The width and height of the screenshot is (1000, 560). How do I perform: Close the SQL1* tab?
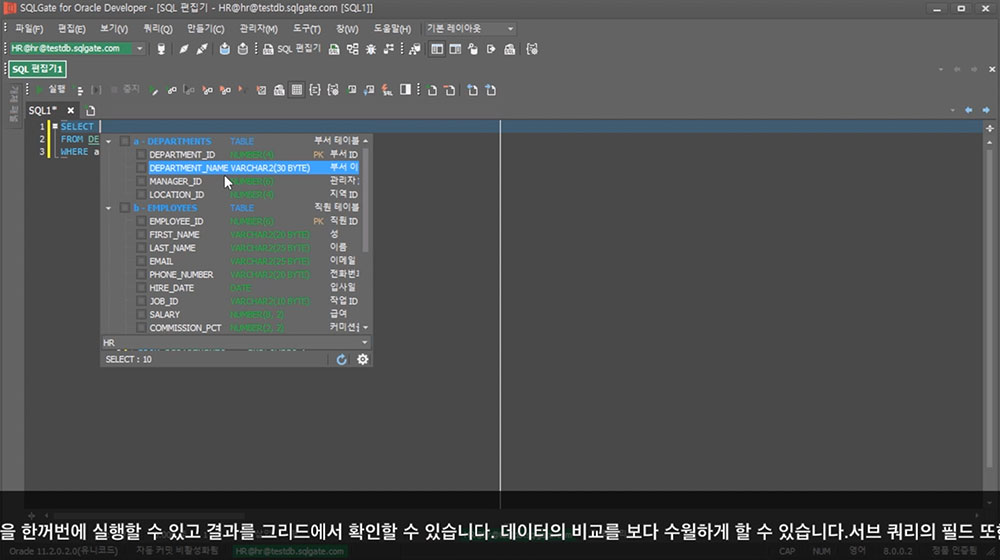click(71, 110)
